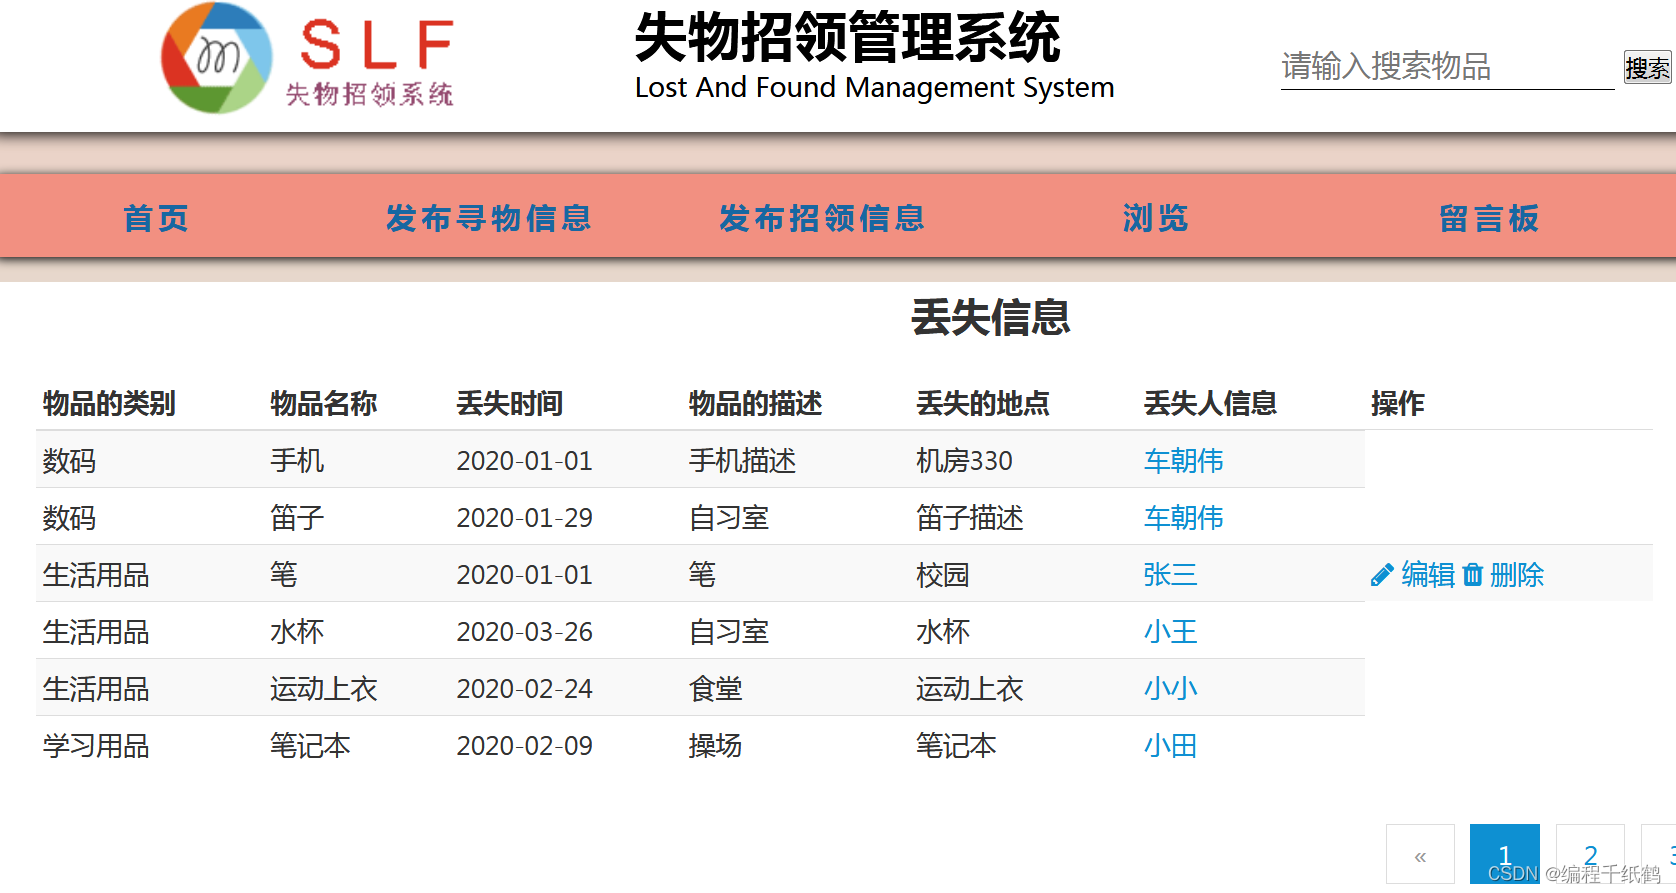Image resolution: width=1676 pixels, height=893 pixels.
Task: Click the 搜索 button
Action: [x=1647, y=67]
